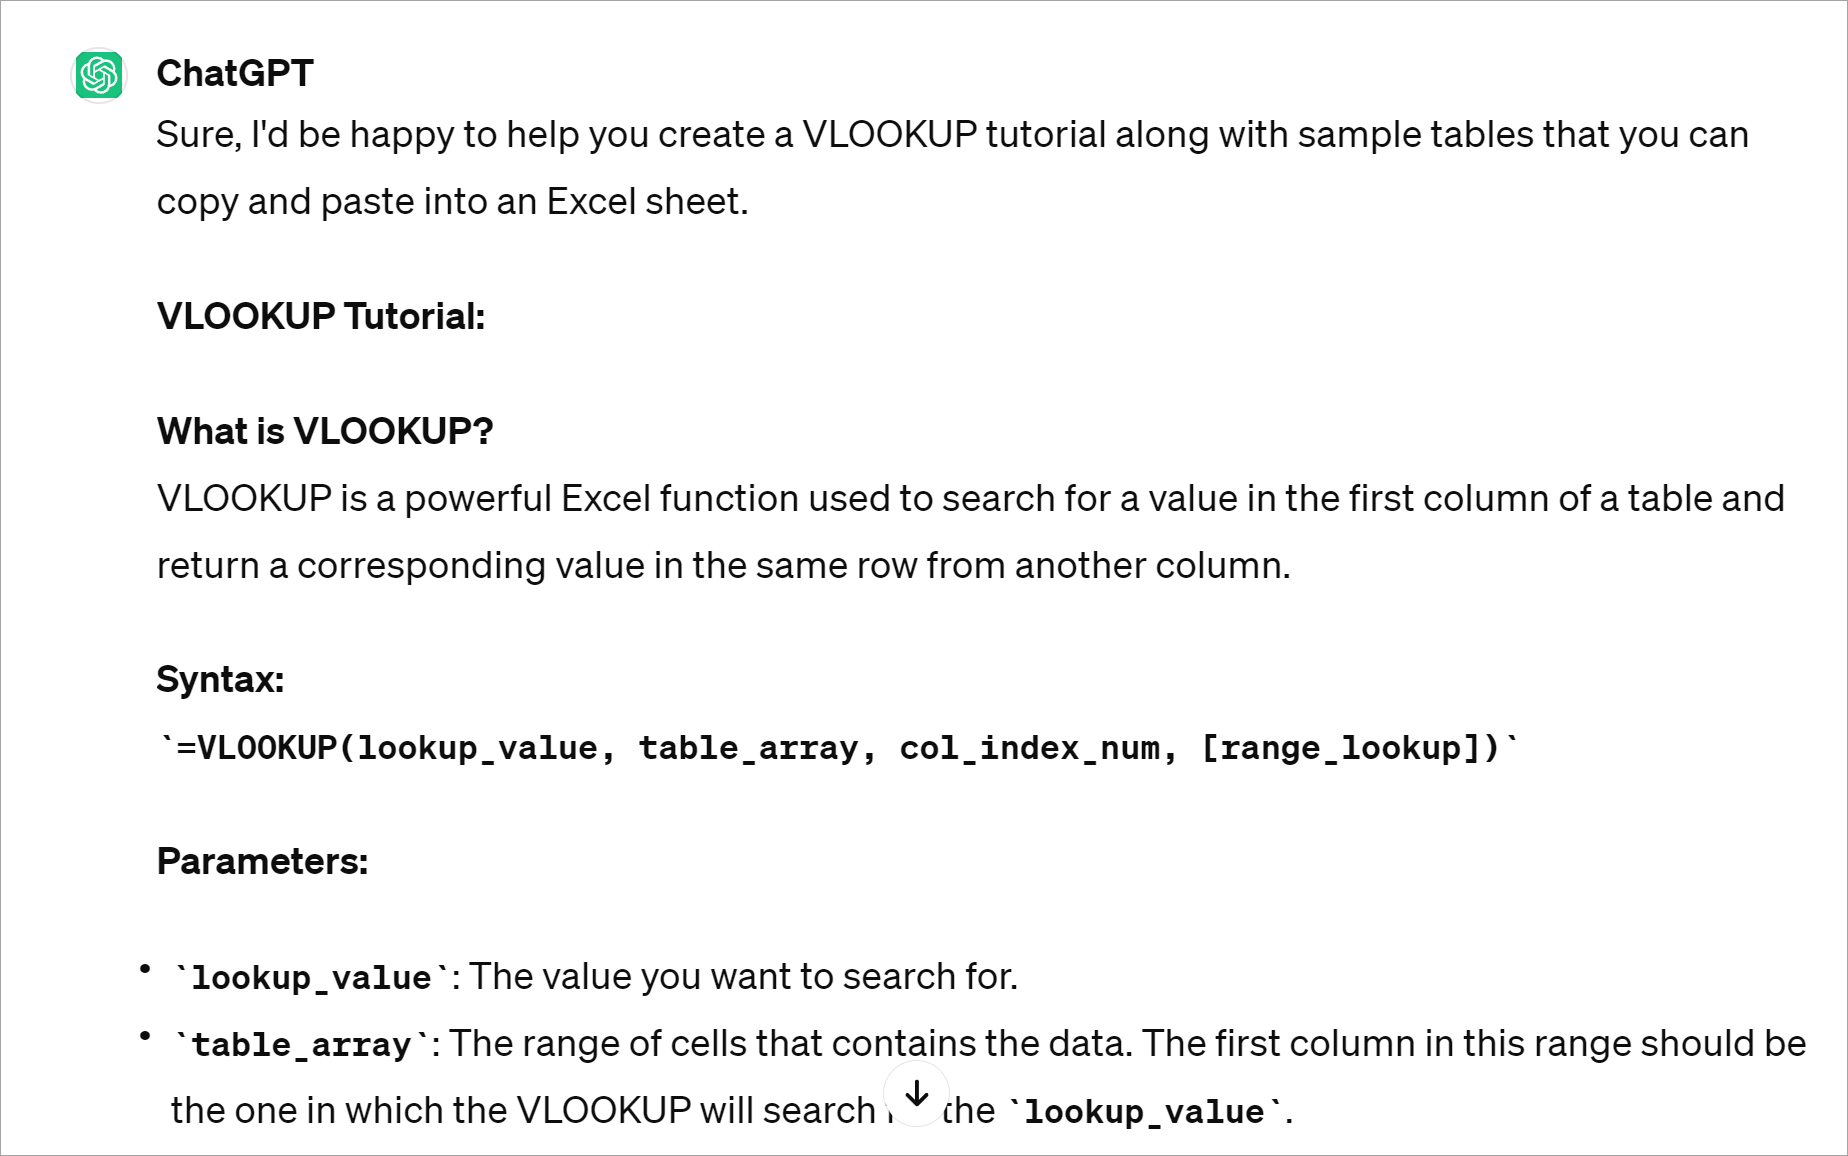Screen dimensions: 1848x1156
Task: Click the scroll-to-bottom down arrow button
Action: coord(916,1095)
